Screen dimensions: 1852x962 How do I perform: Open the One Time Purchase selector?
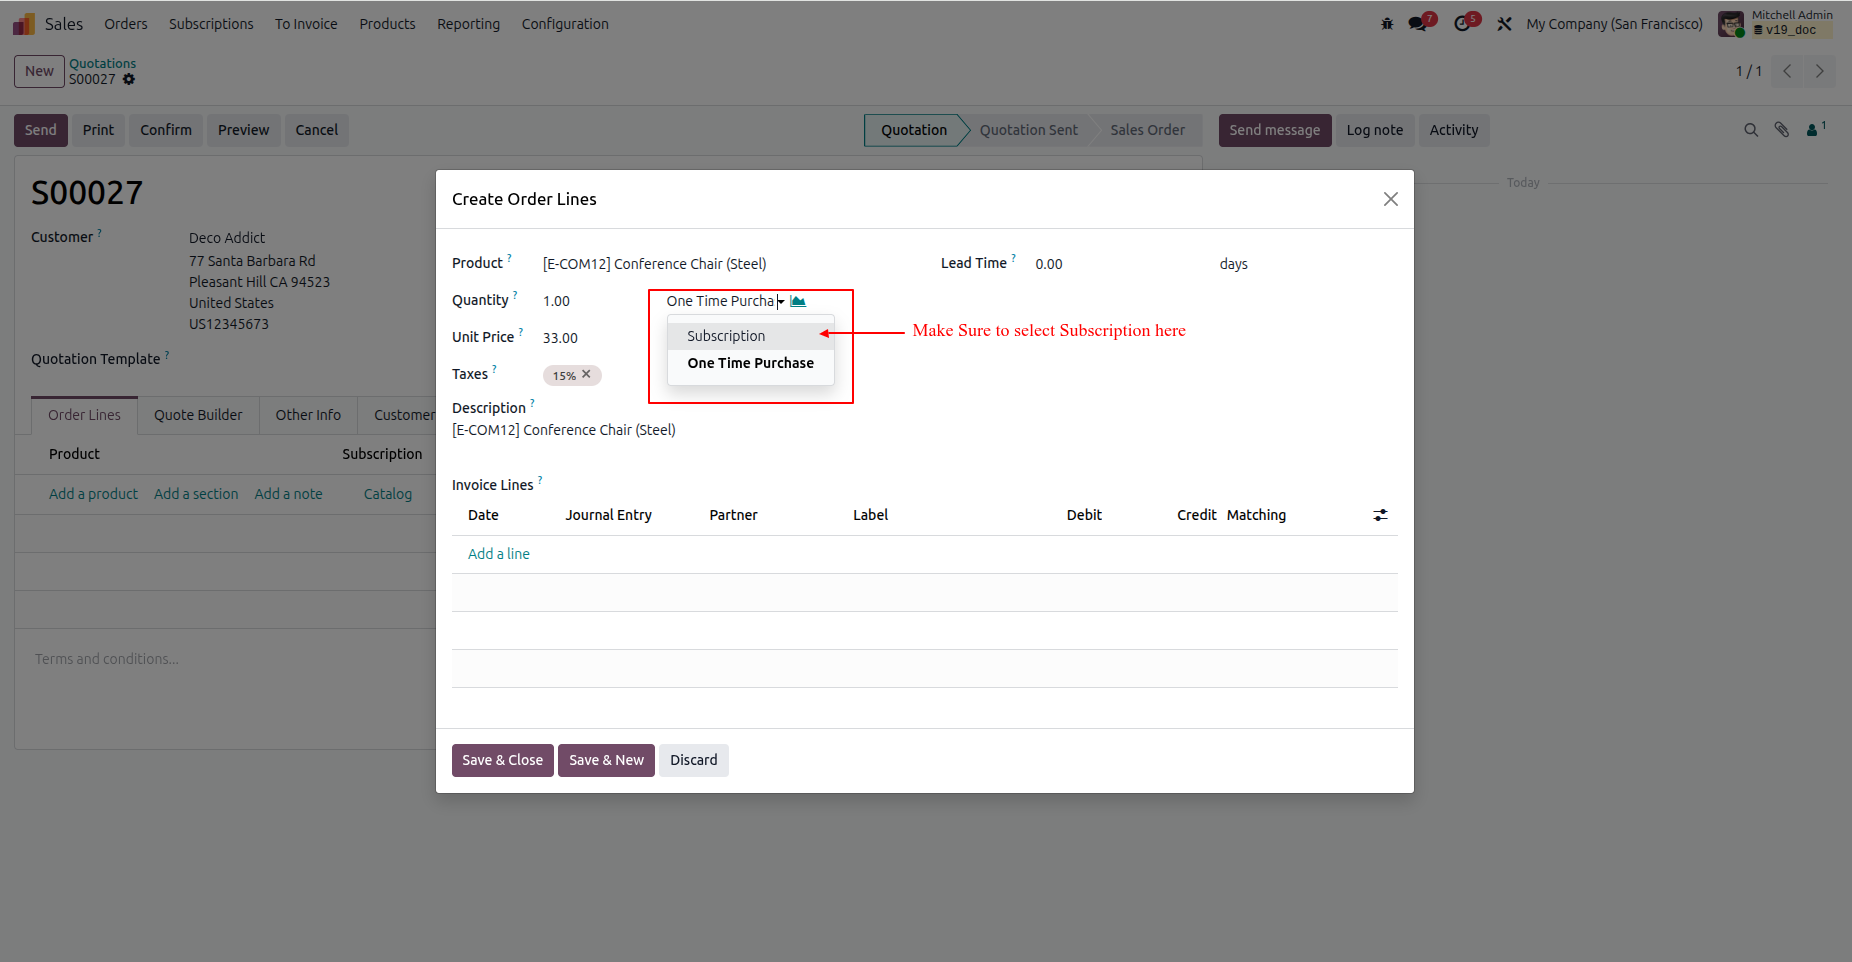coord(725,301)
